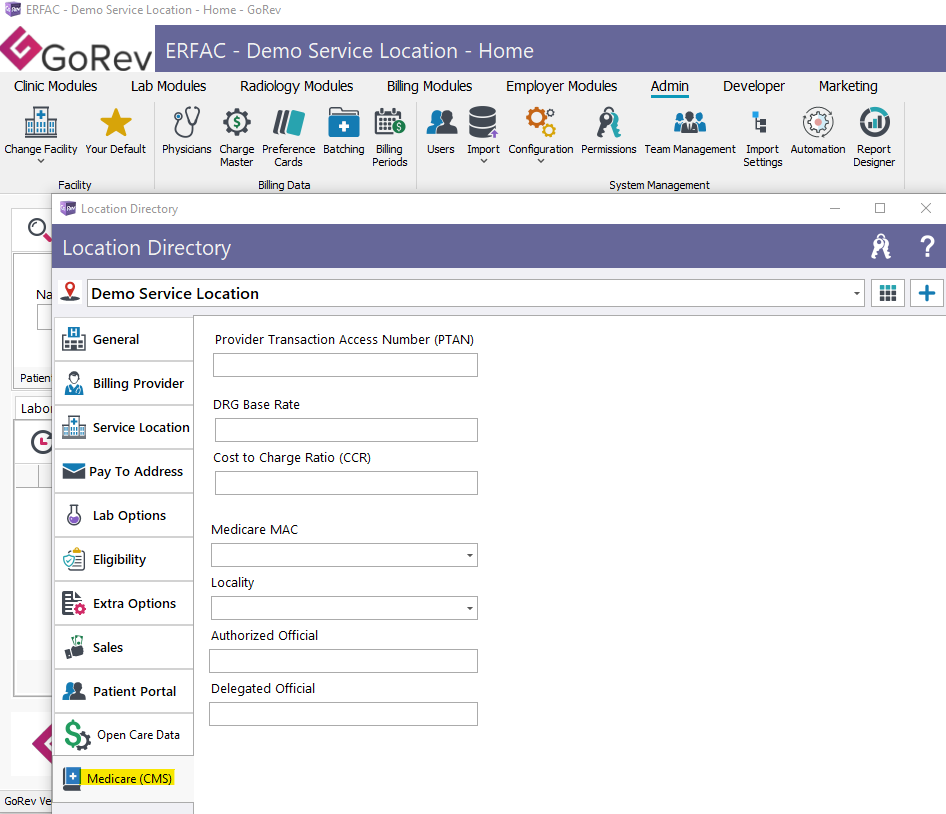The height and width of the screenshot is (814, 946).
Task: Select the Employer Modules tab
Action: pos(561,86)
